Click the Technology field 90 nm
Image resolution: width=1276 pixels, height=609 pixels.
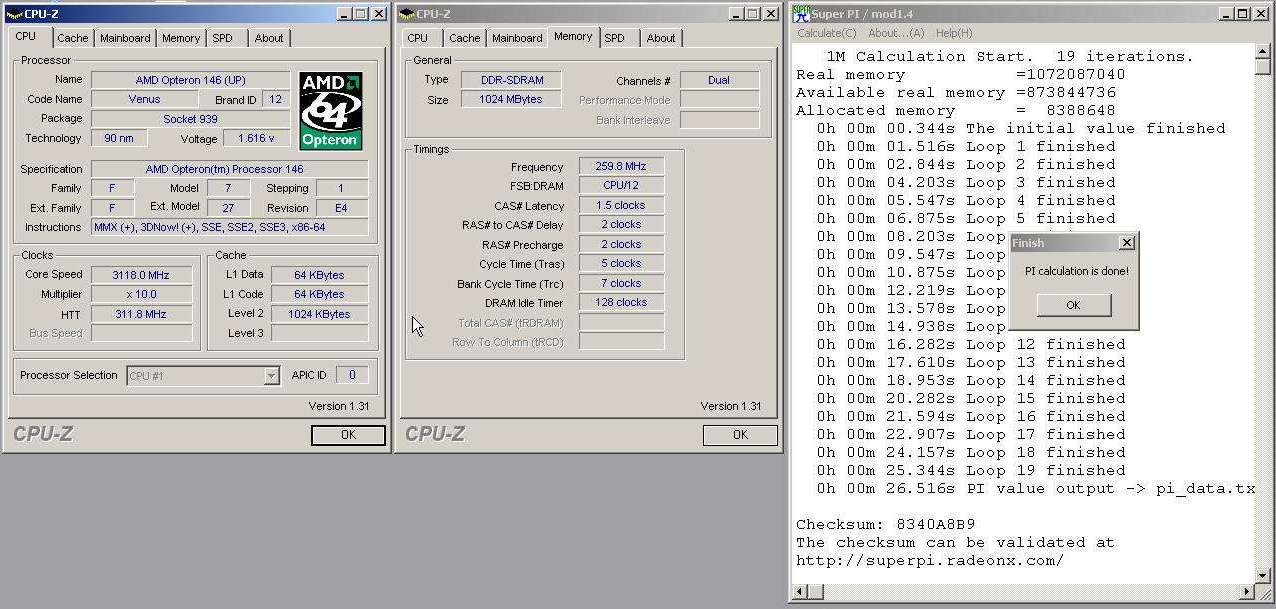tap(119, 138)
